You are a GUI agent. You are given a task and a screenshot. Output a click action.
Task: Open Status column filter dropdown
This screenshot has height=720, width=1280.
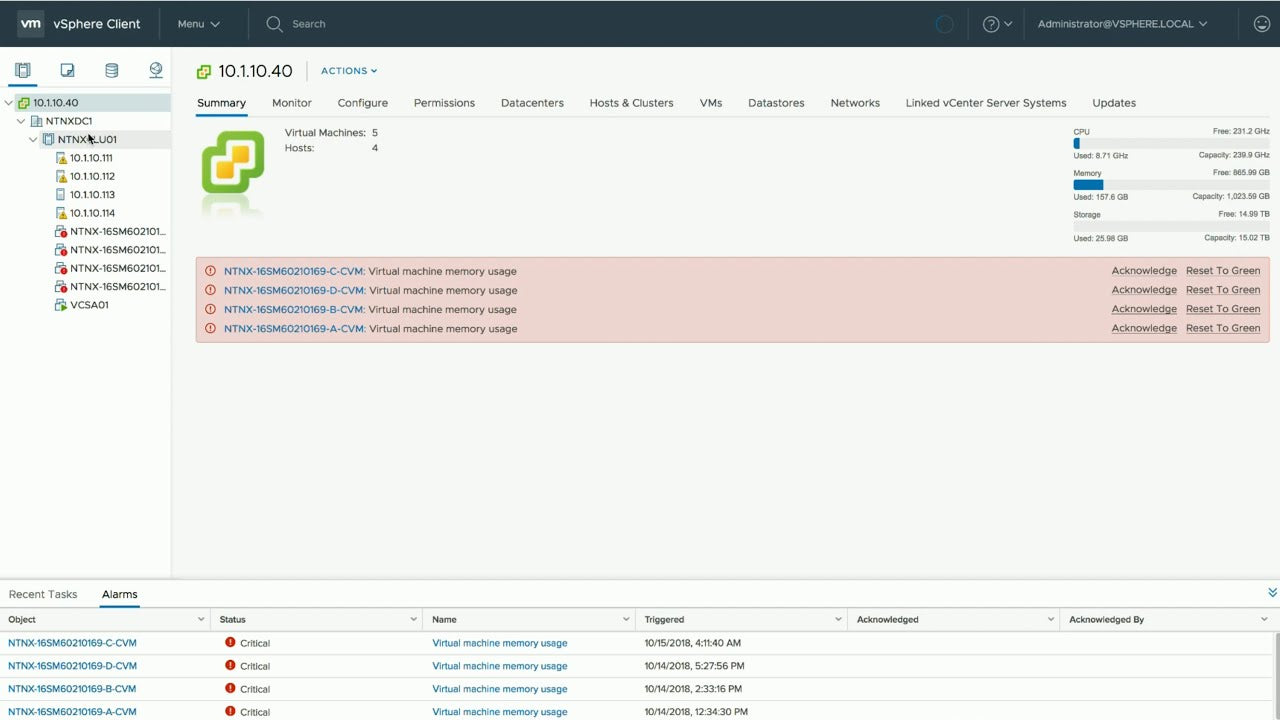pos(413,620)
